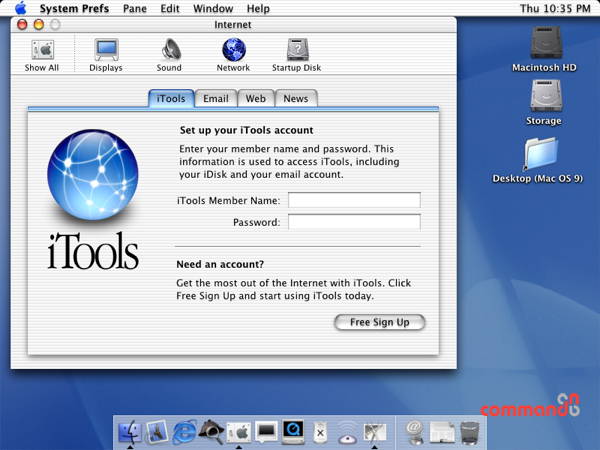Launch QuickTime Player from the Dock
This screenshot has width=600, height=450.
(293, 432)
